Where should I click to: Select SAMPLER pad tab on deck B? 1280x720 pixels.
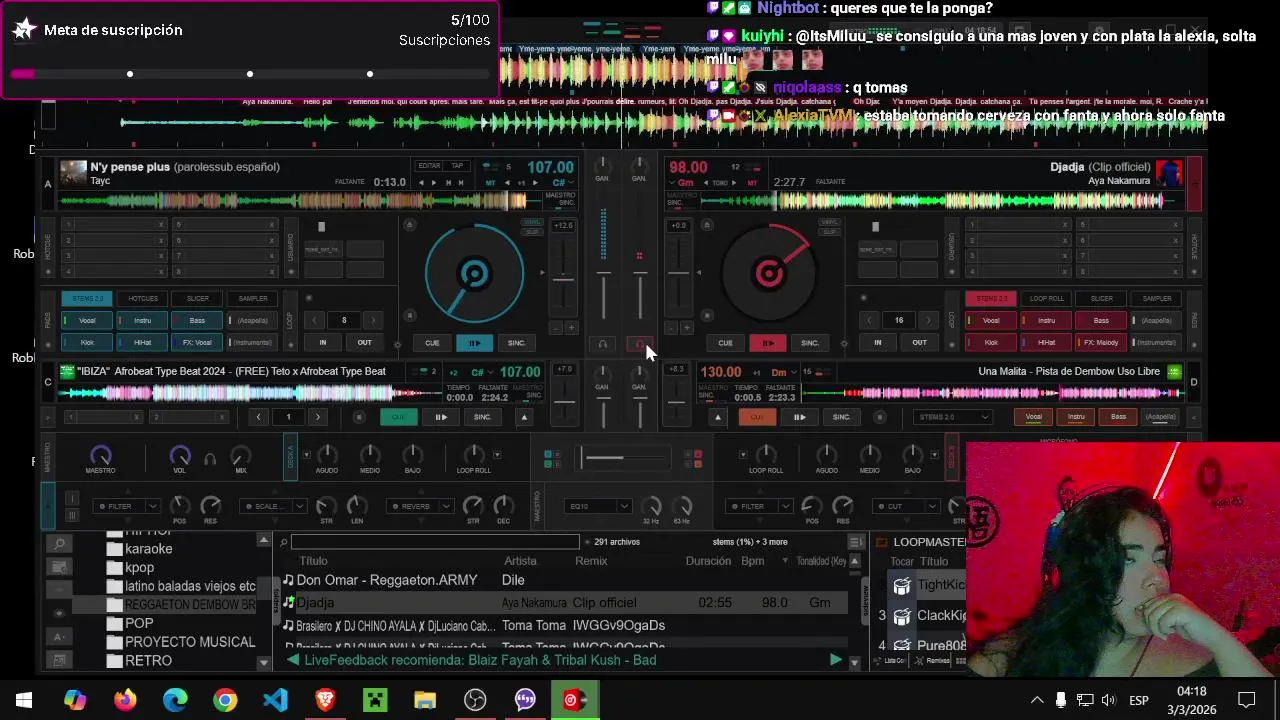pos(1156,298)
